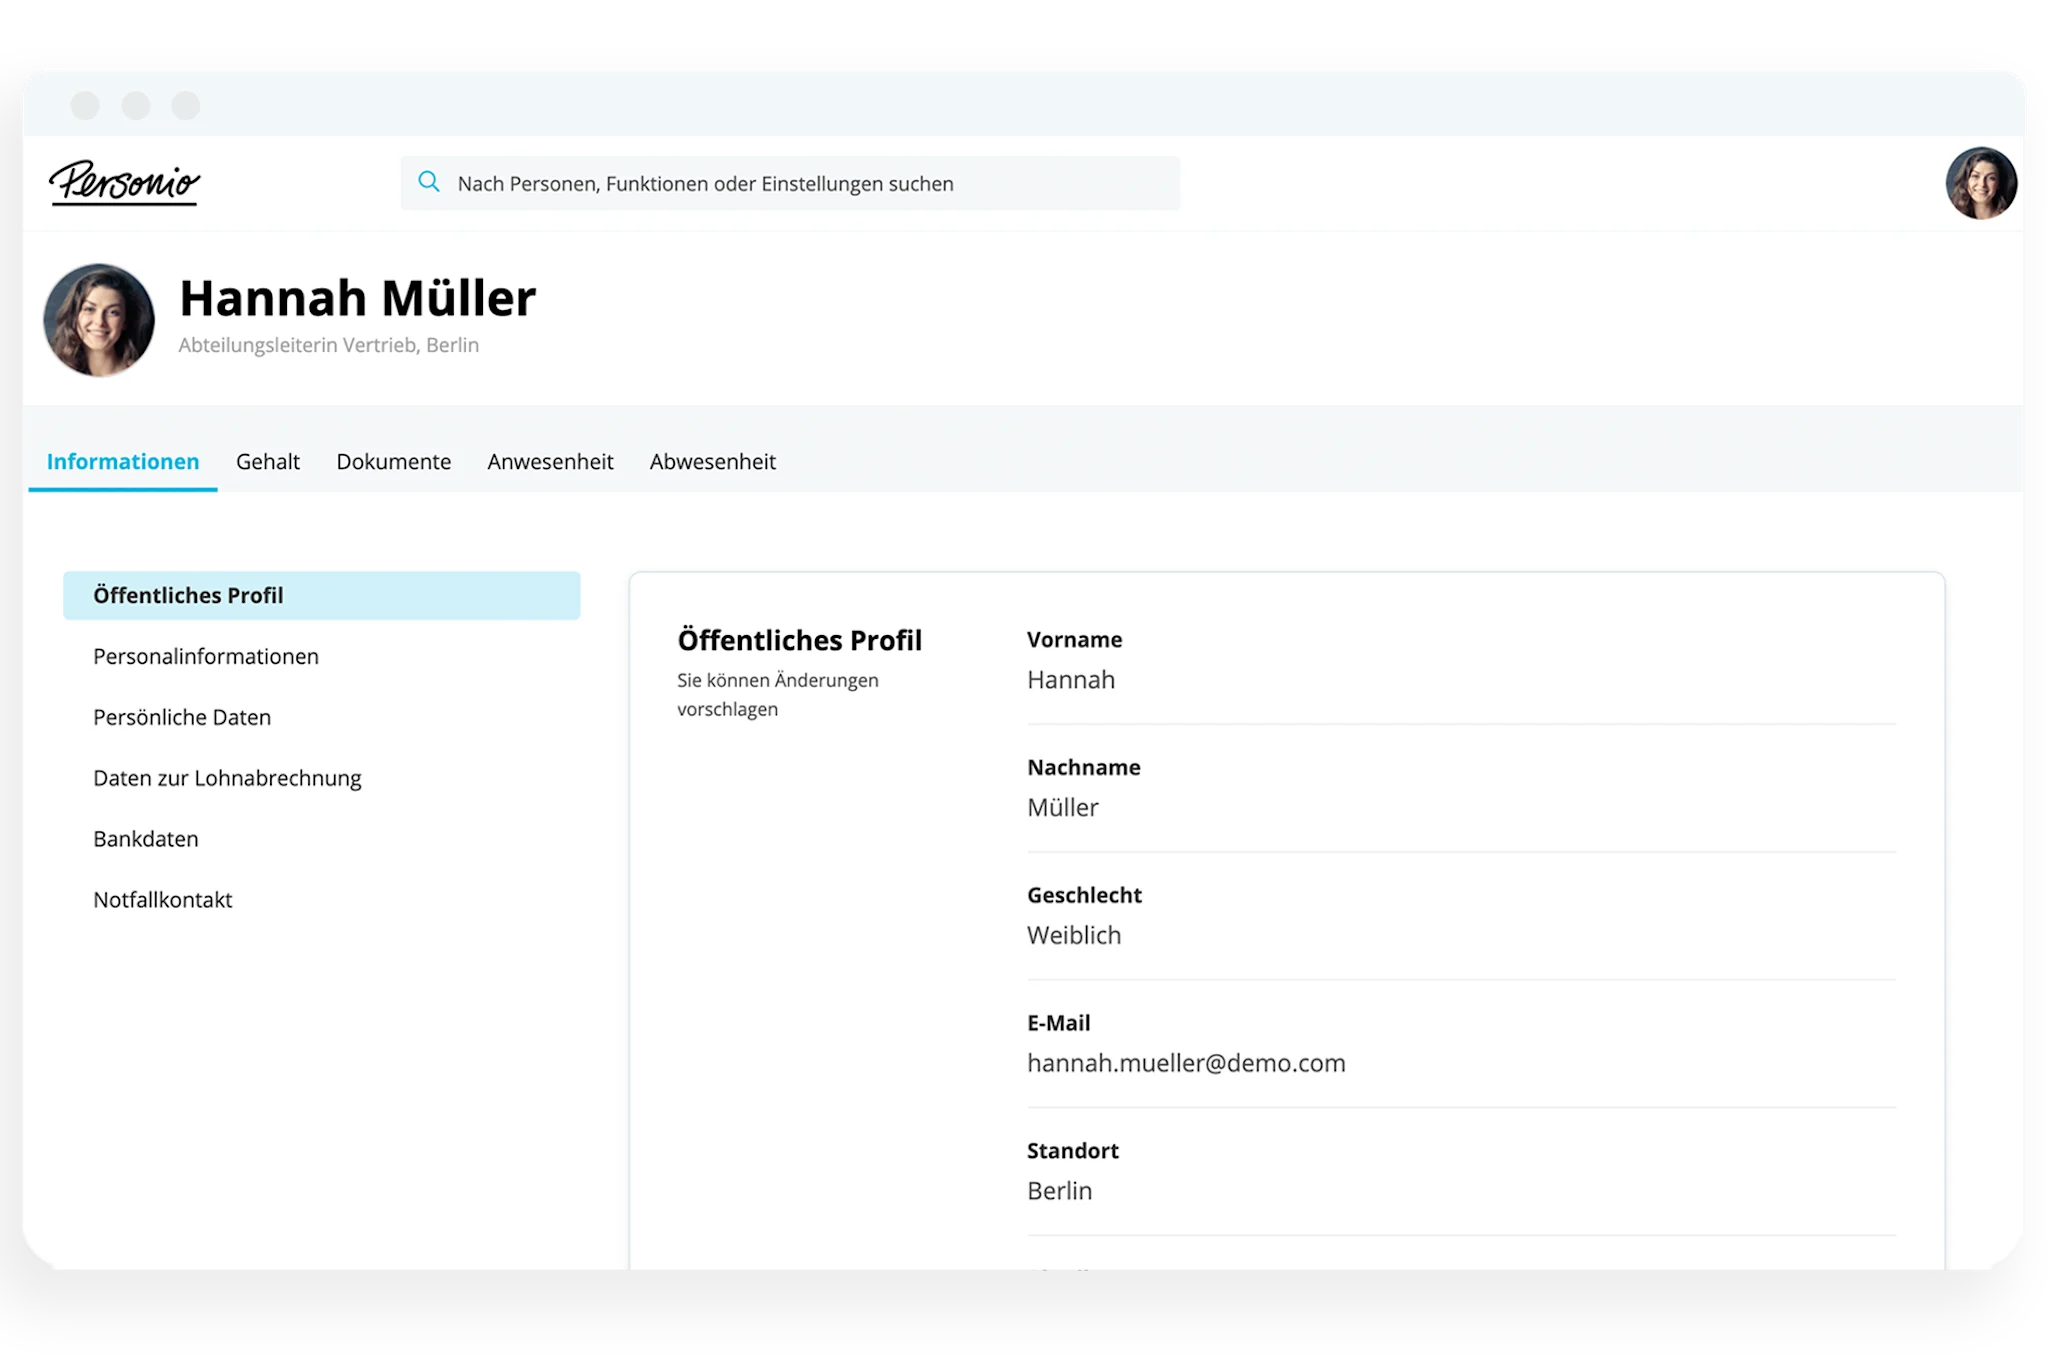
Task: Click Hannah Müller's large profile photo
Action: coord(99,320)
